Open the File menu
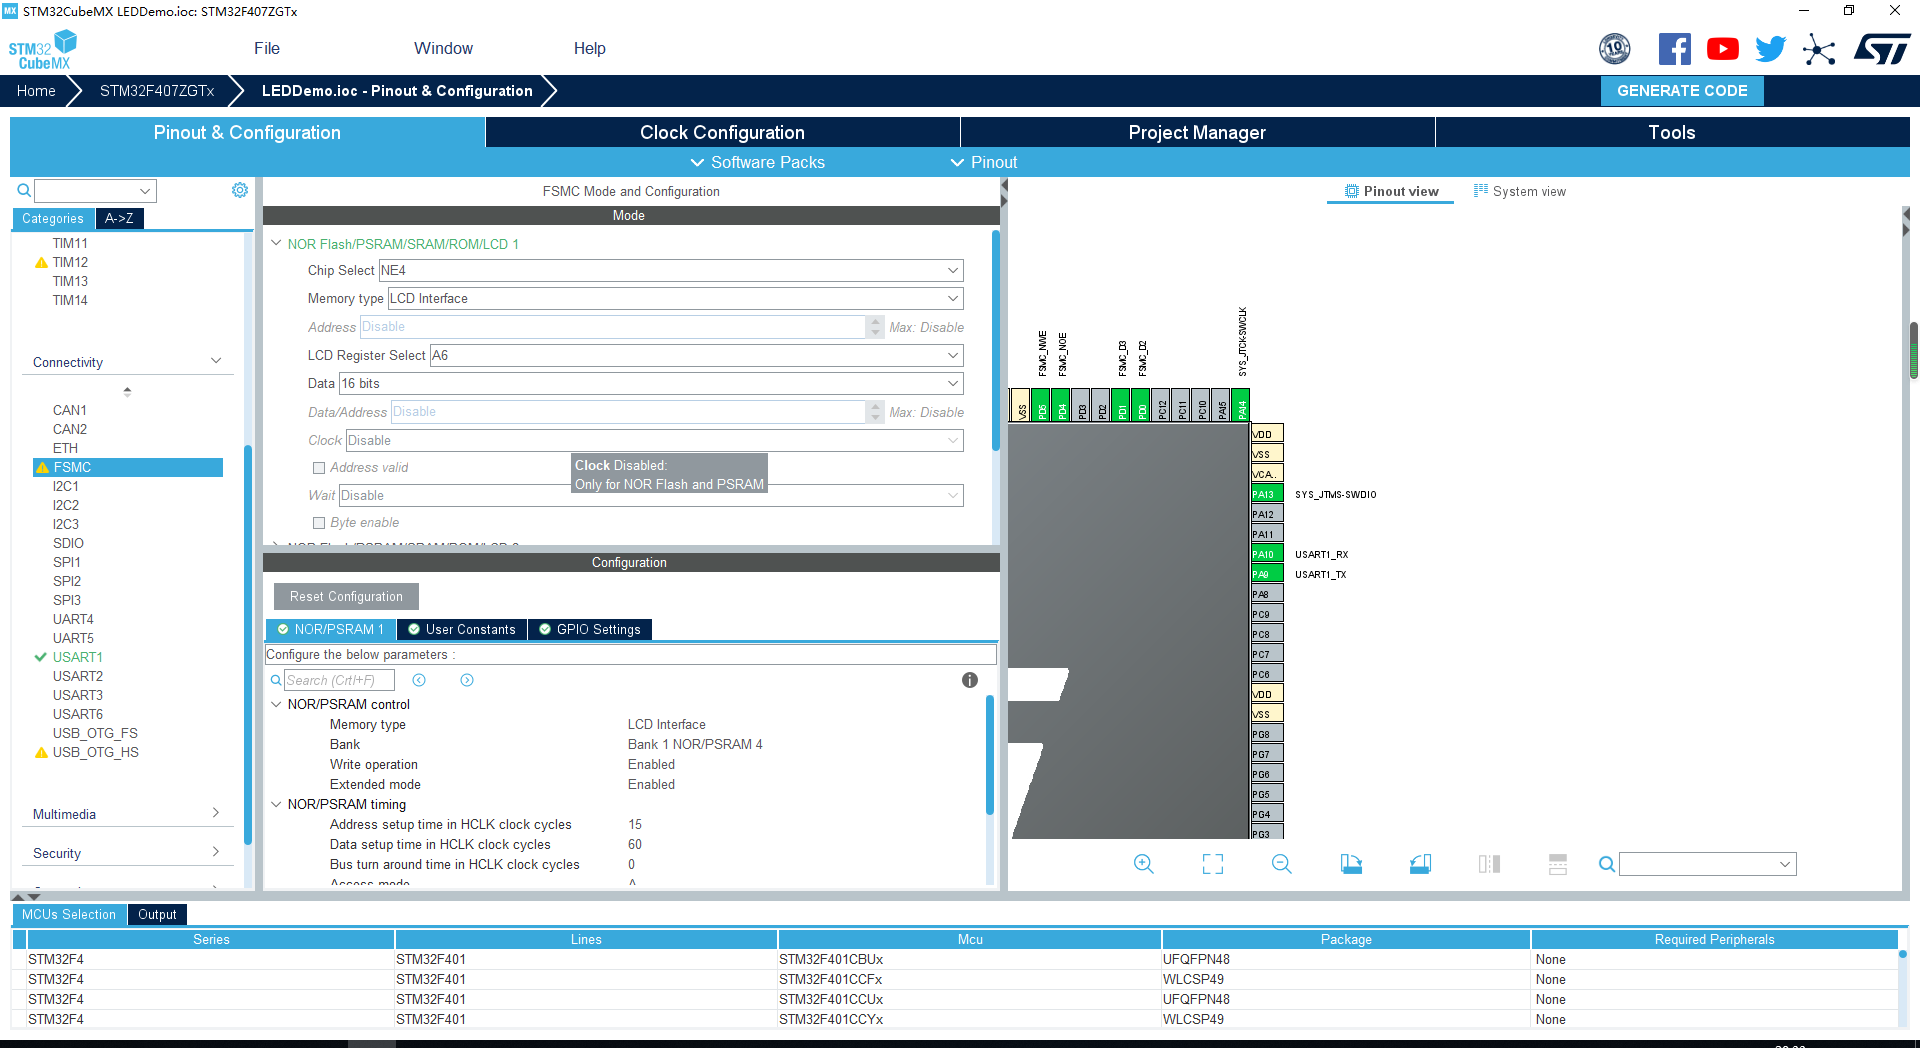The image size is (1920, 1048). coord(267,48)
